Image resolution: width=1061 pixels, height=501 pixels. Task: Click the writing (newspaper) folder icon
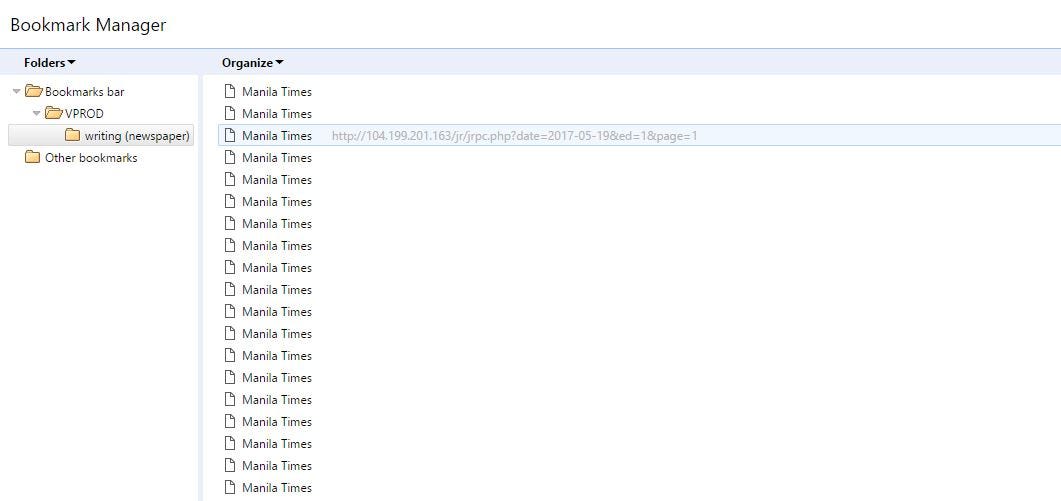[72, 135]
